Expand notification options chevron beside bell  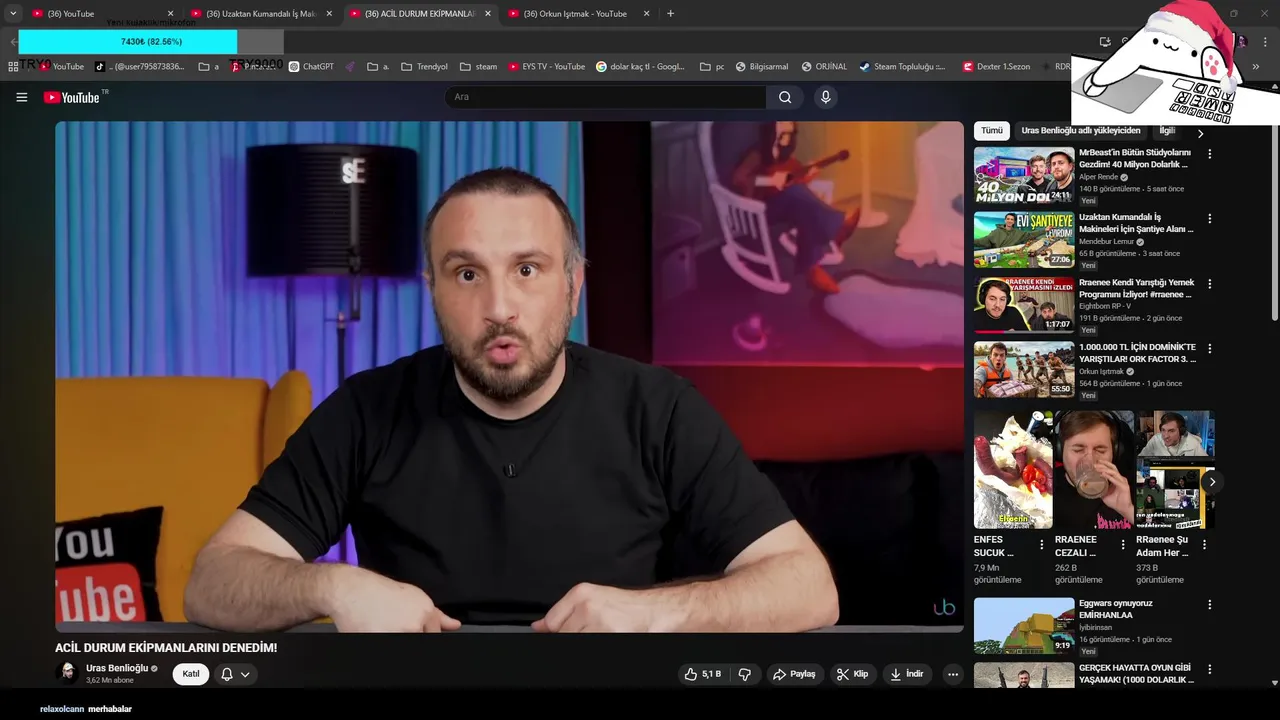tap(245, 674)
